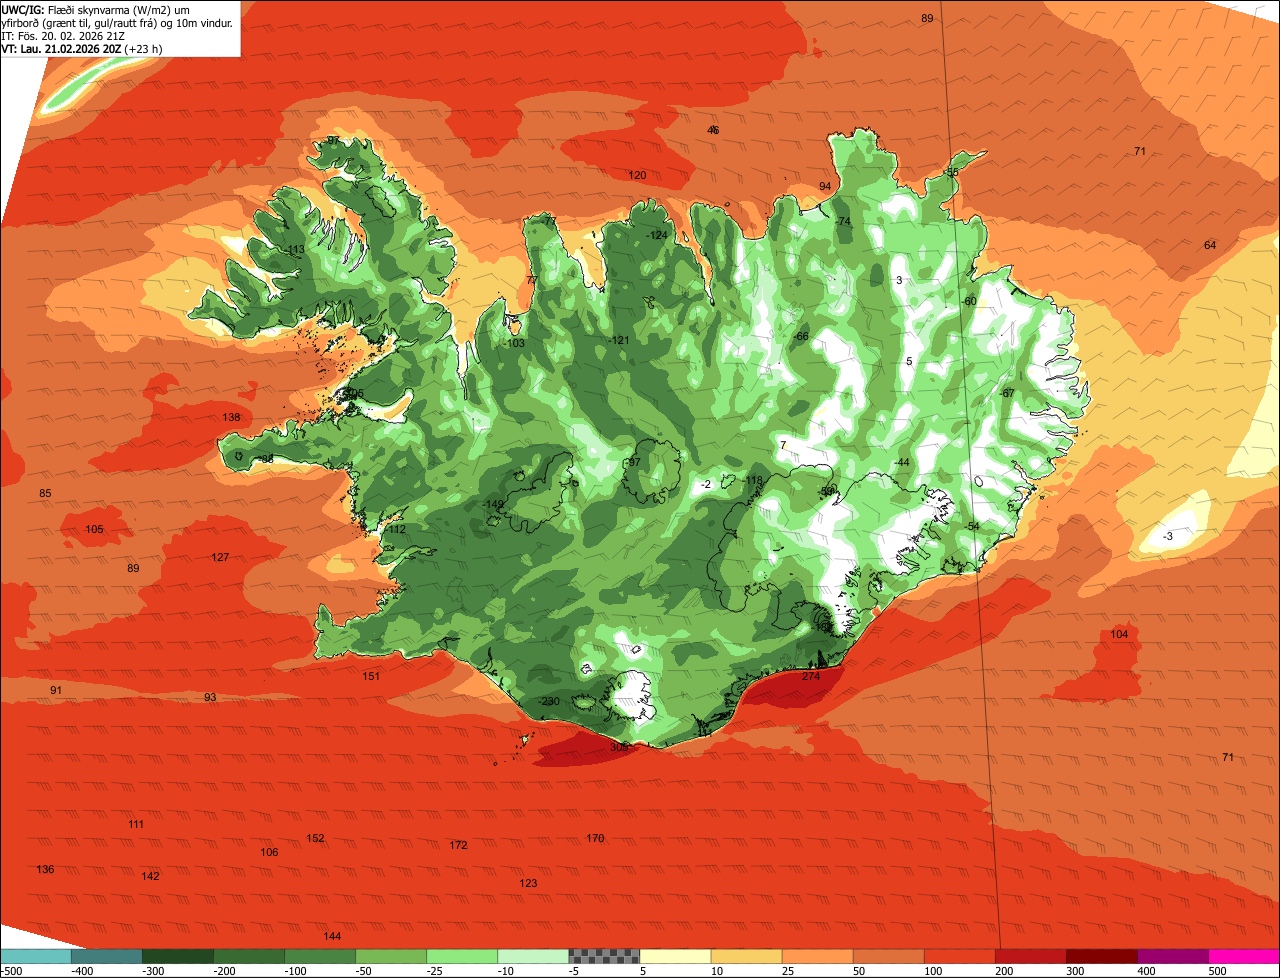The height and width of the screenshot is (978, 1280).
Task: Click the value -103 in northwest Iceland
Action: (514, 344)
